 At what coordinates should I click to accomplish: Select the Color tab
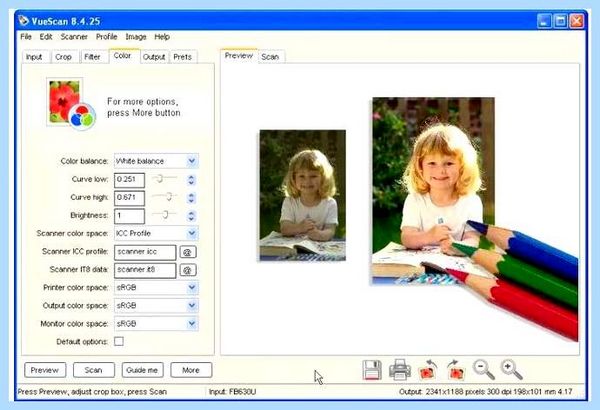tap(123, 56)
